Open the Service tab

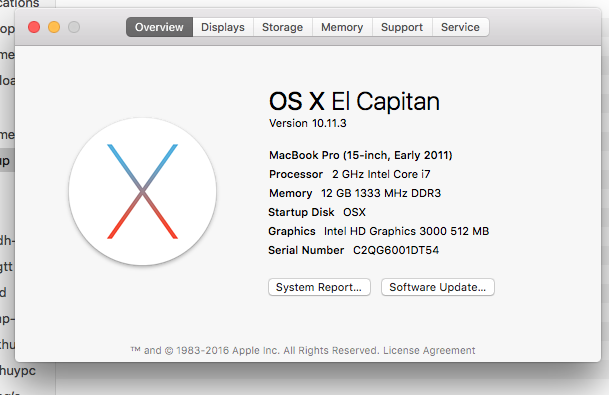(x=460, y=27)
